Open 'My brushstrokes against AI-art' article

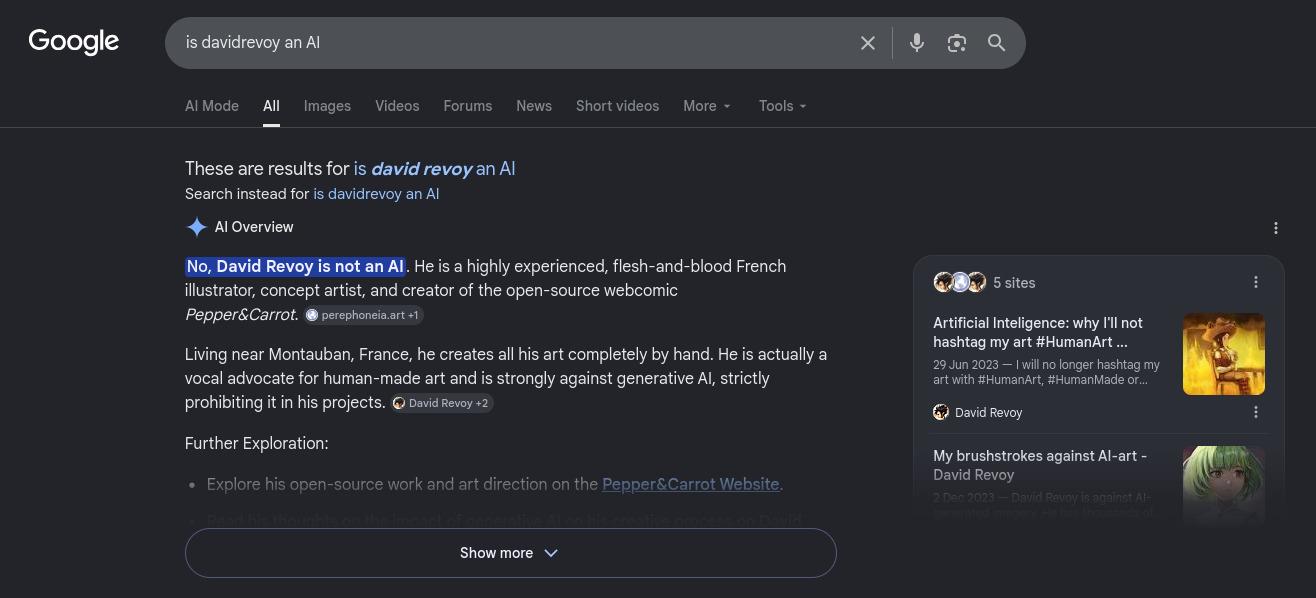coord(1040,465)
